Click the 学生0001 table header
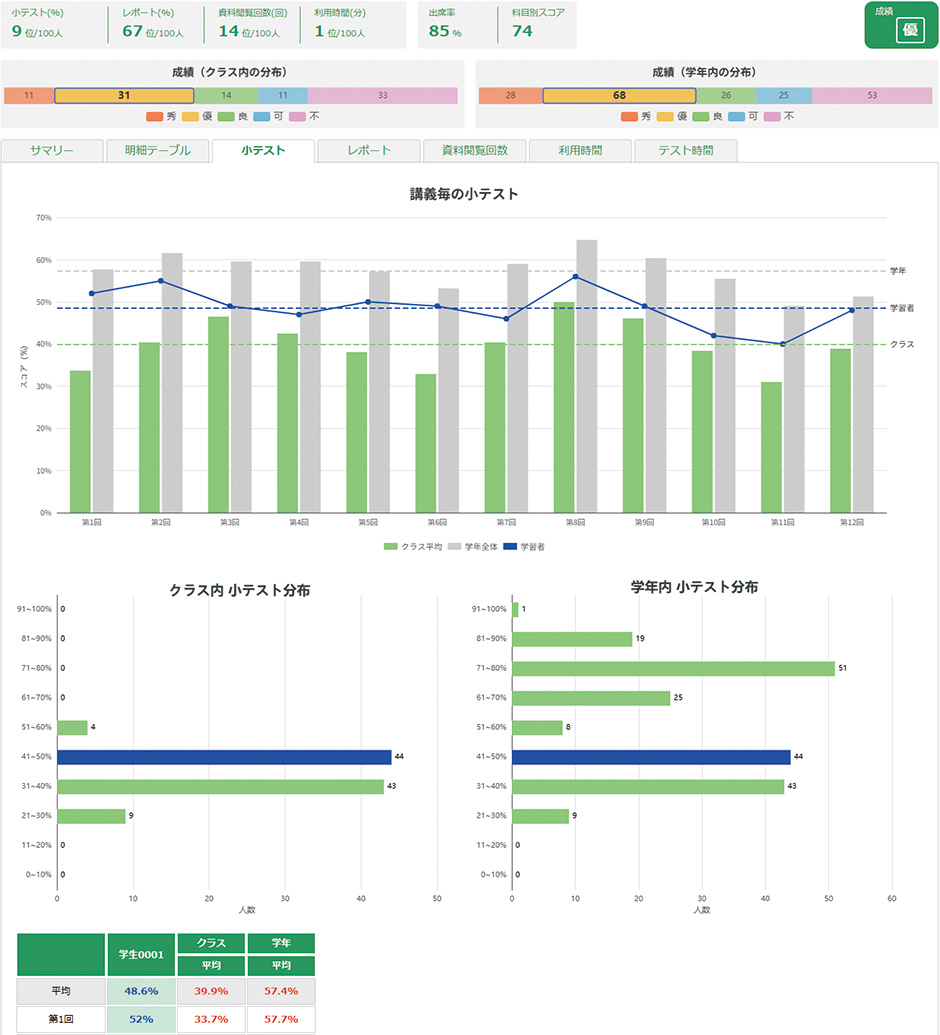 141,955
